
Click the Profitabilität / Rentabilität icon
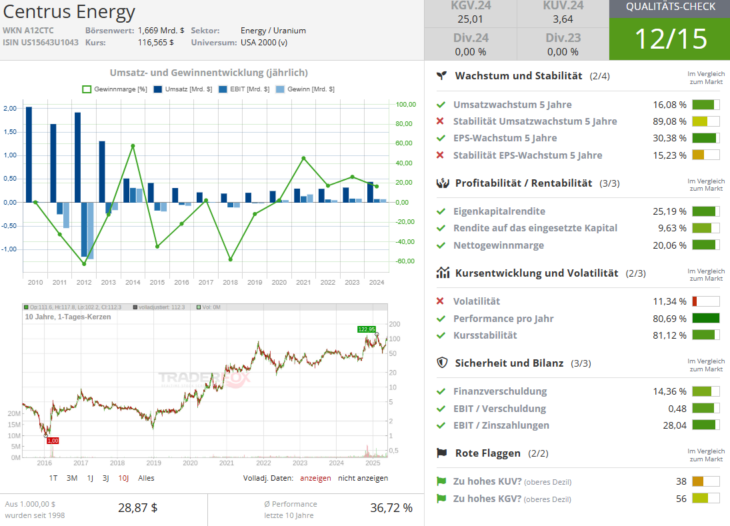[441, 183]
